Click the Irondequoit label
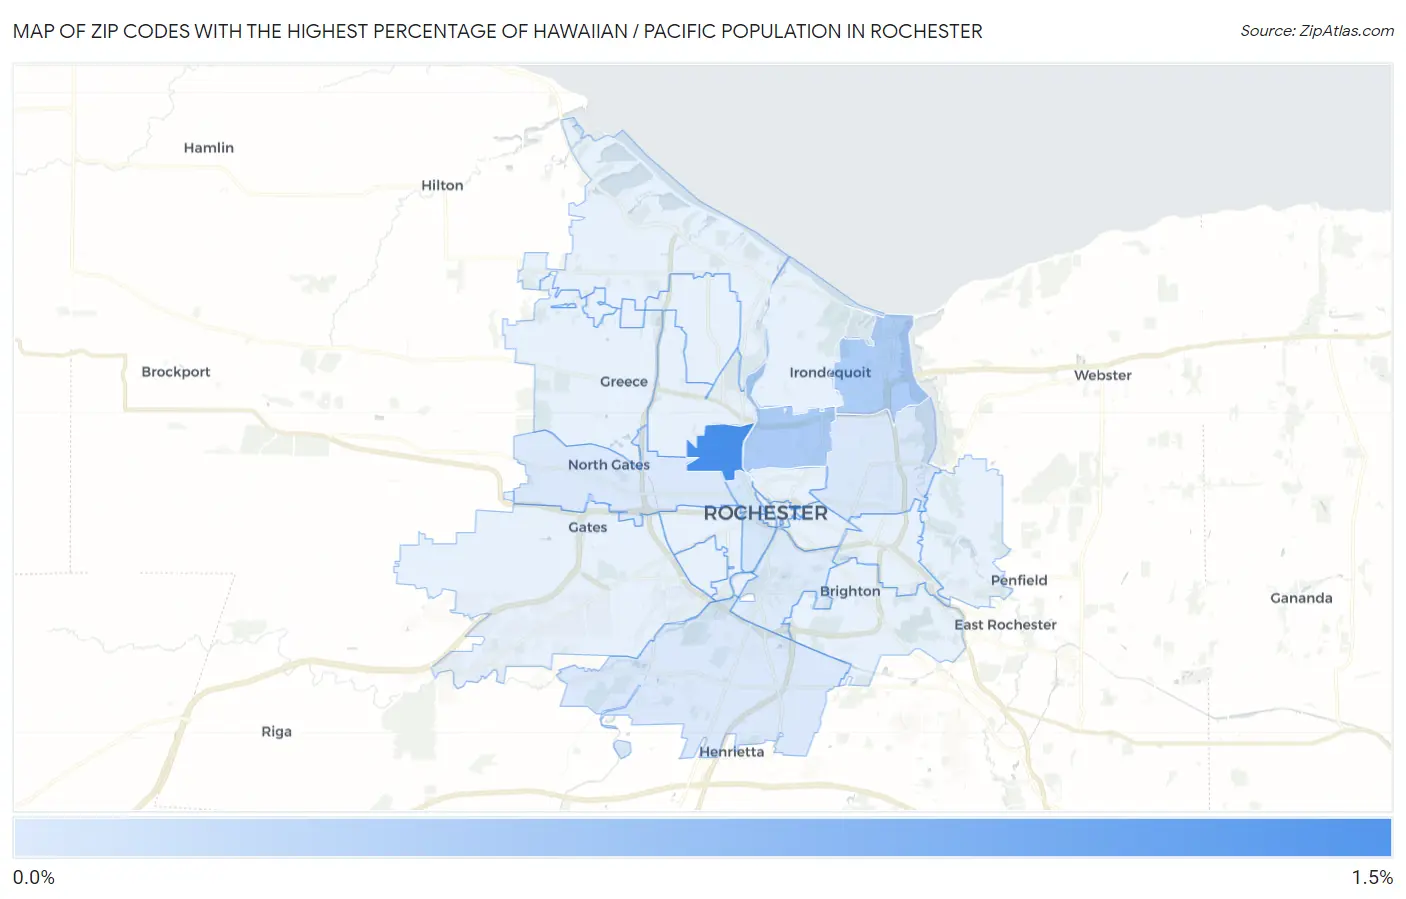 tap(830, 372)
